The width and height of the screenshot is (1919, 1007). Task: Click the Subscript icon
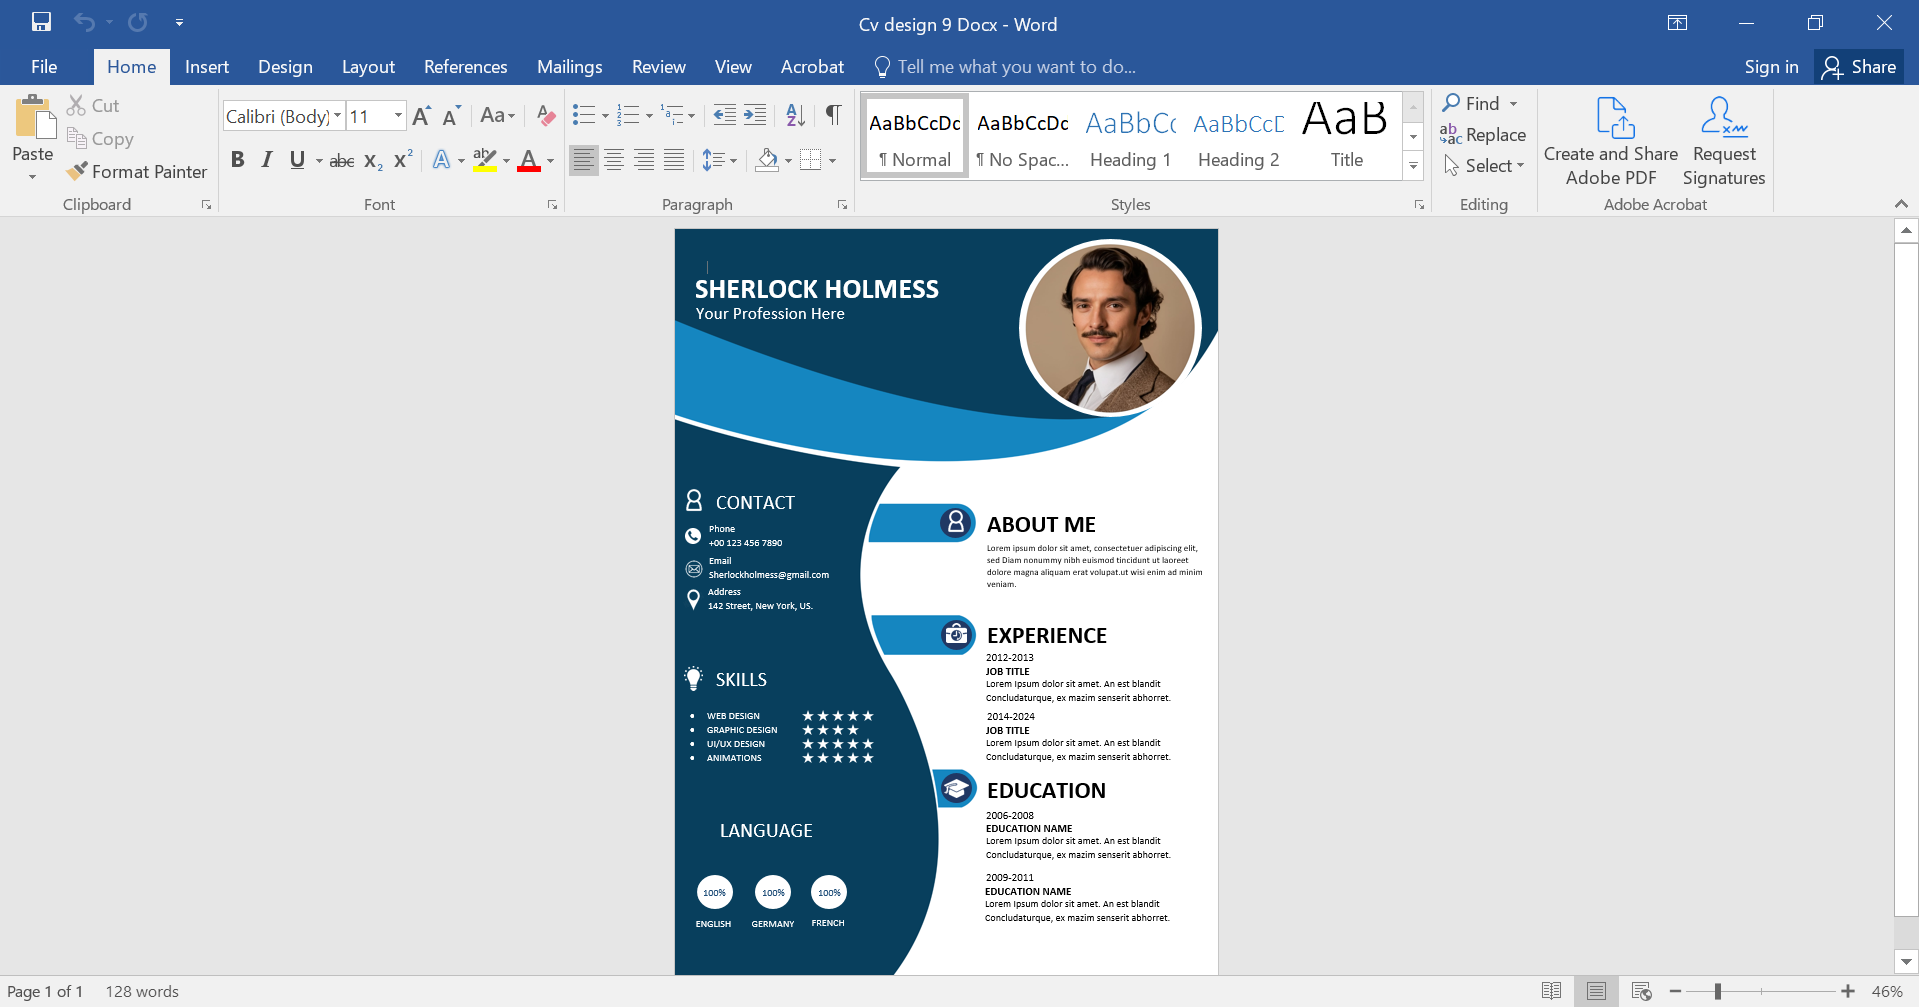(371, 160)
